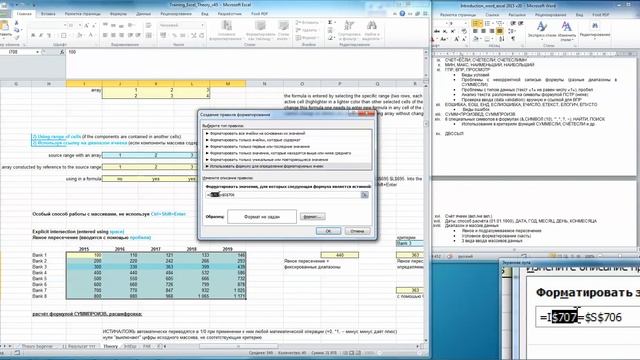
Task: Click the fx Insert Function button
Action: coord(62,52)
